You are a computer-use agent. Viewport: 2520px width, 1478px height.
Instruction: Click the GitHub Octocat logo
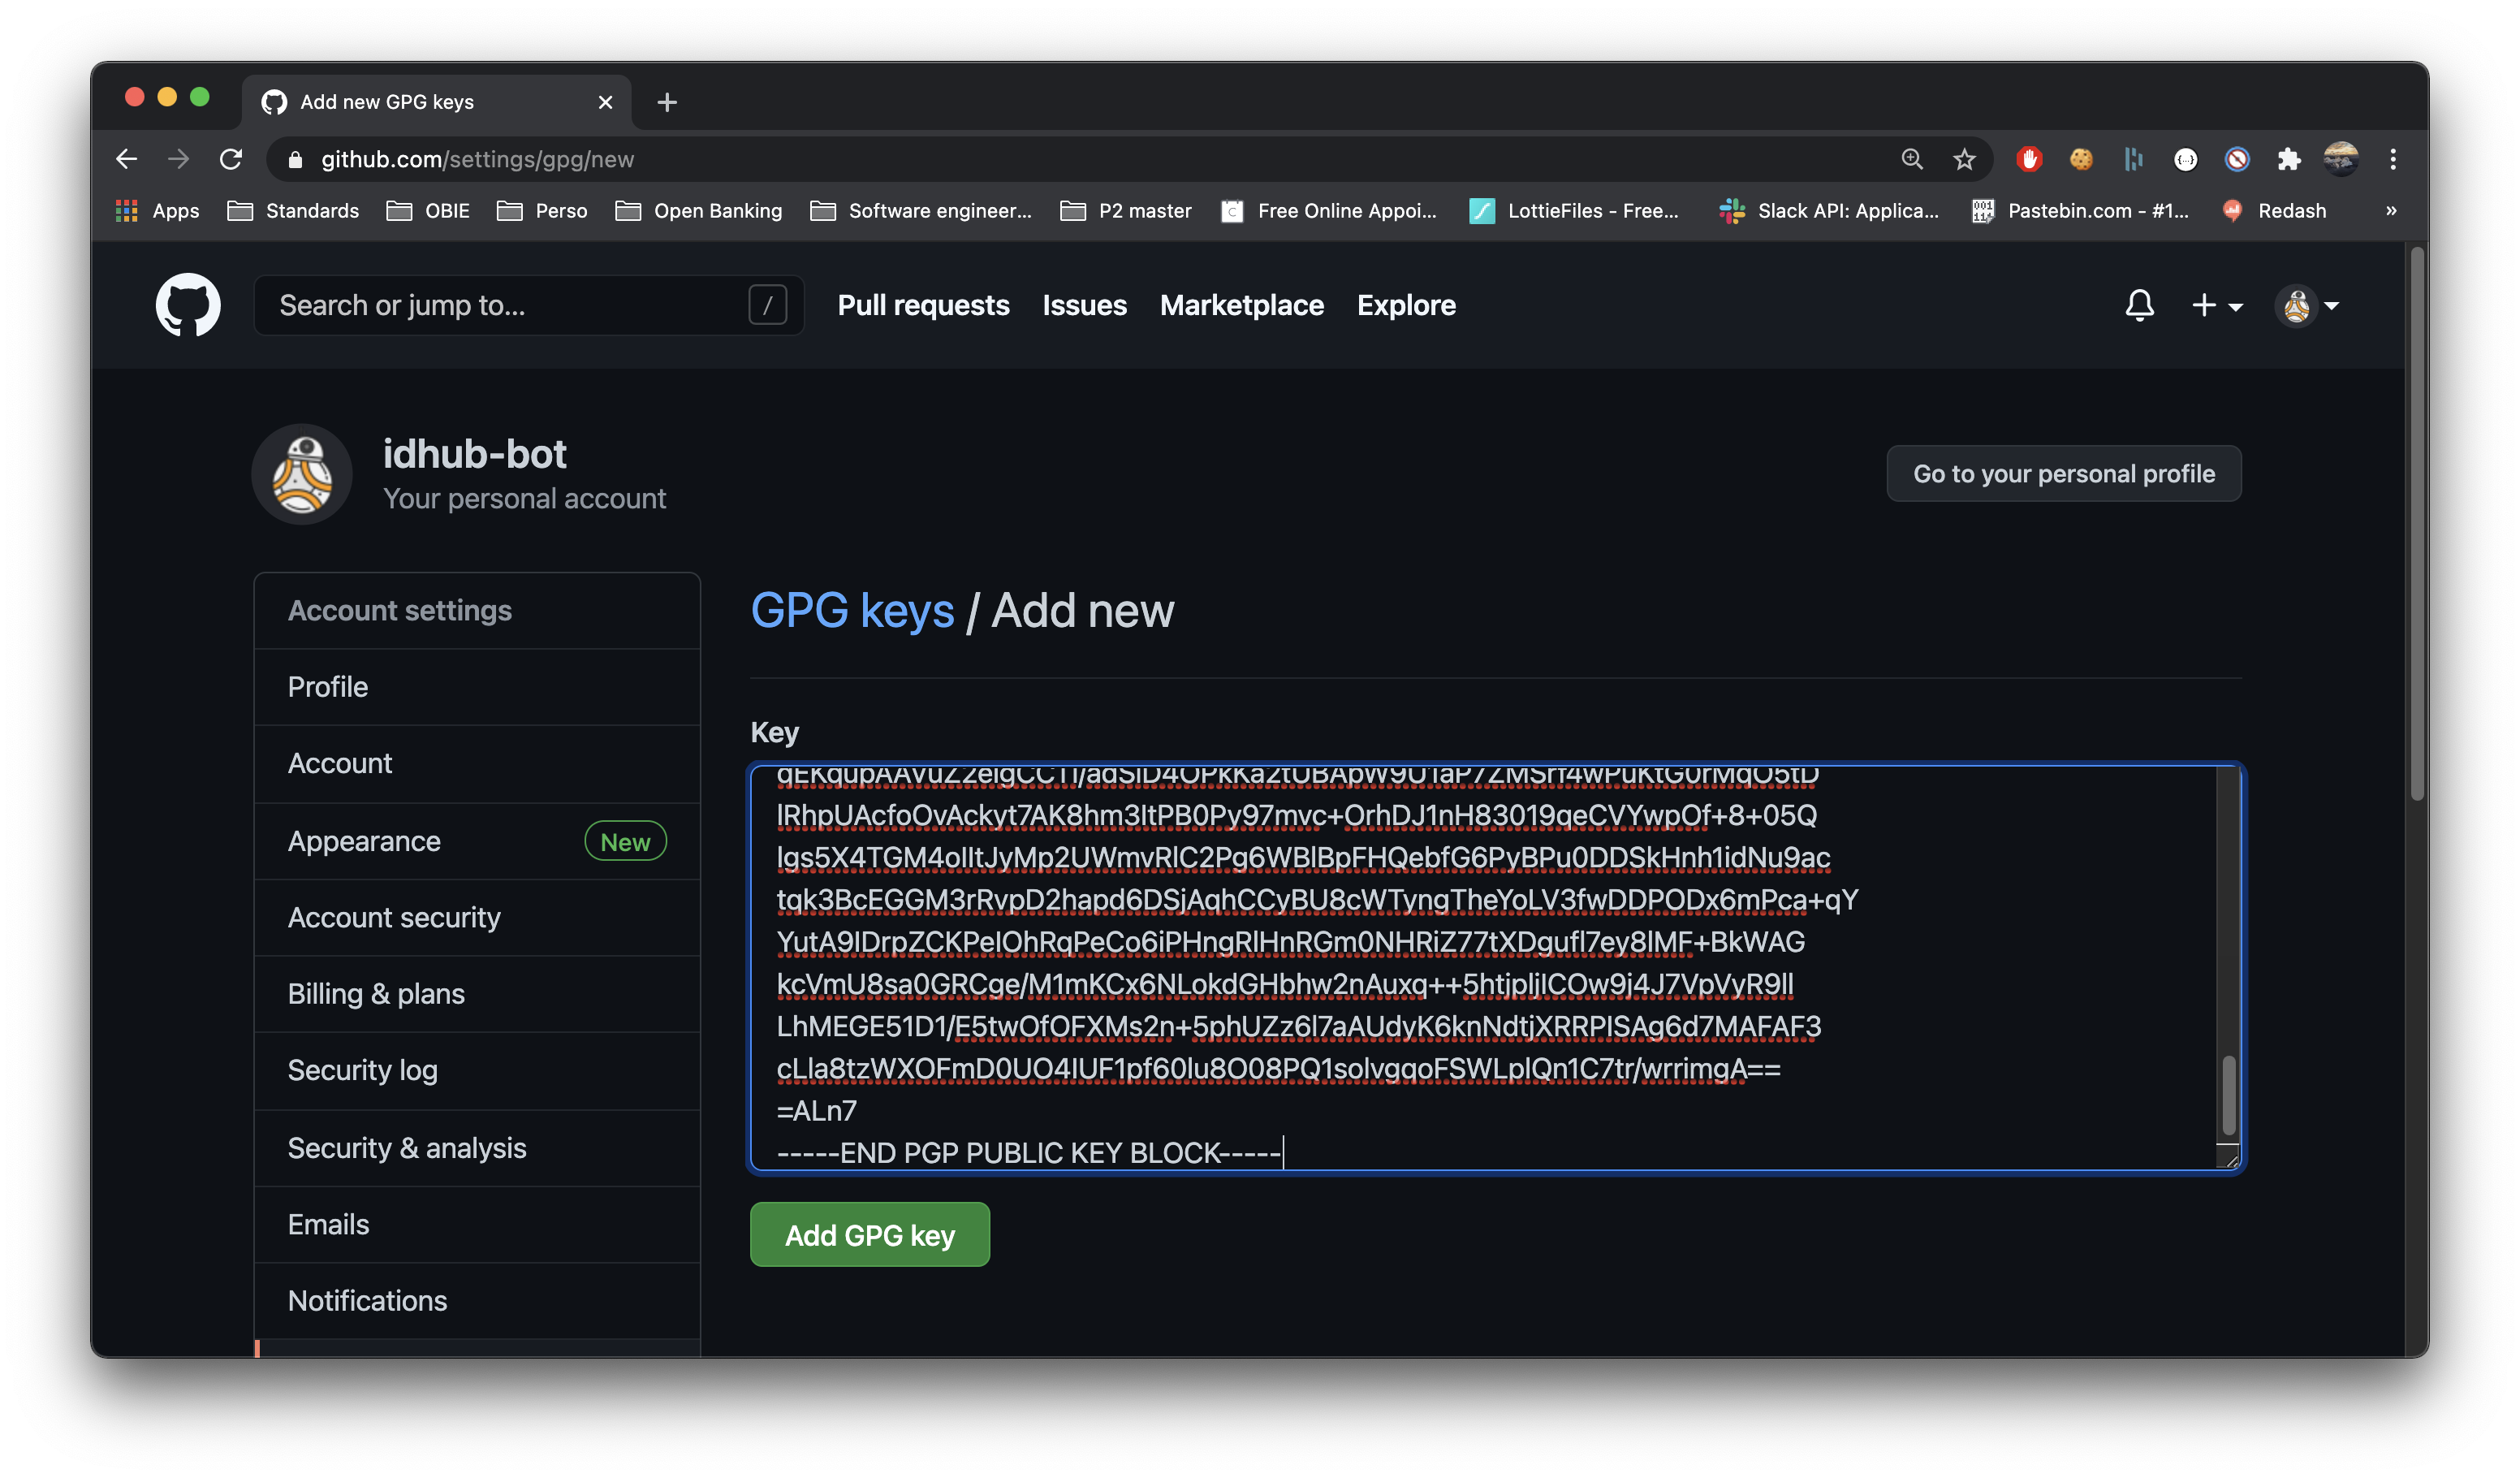(188, 305)
